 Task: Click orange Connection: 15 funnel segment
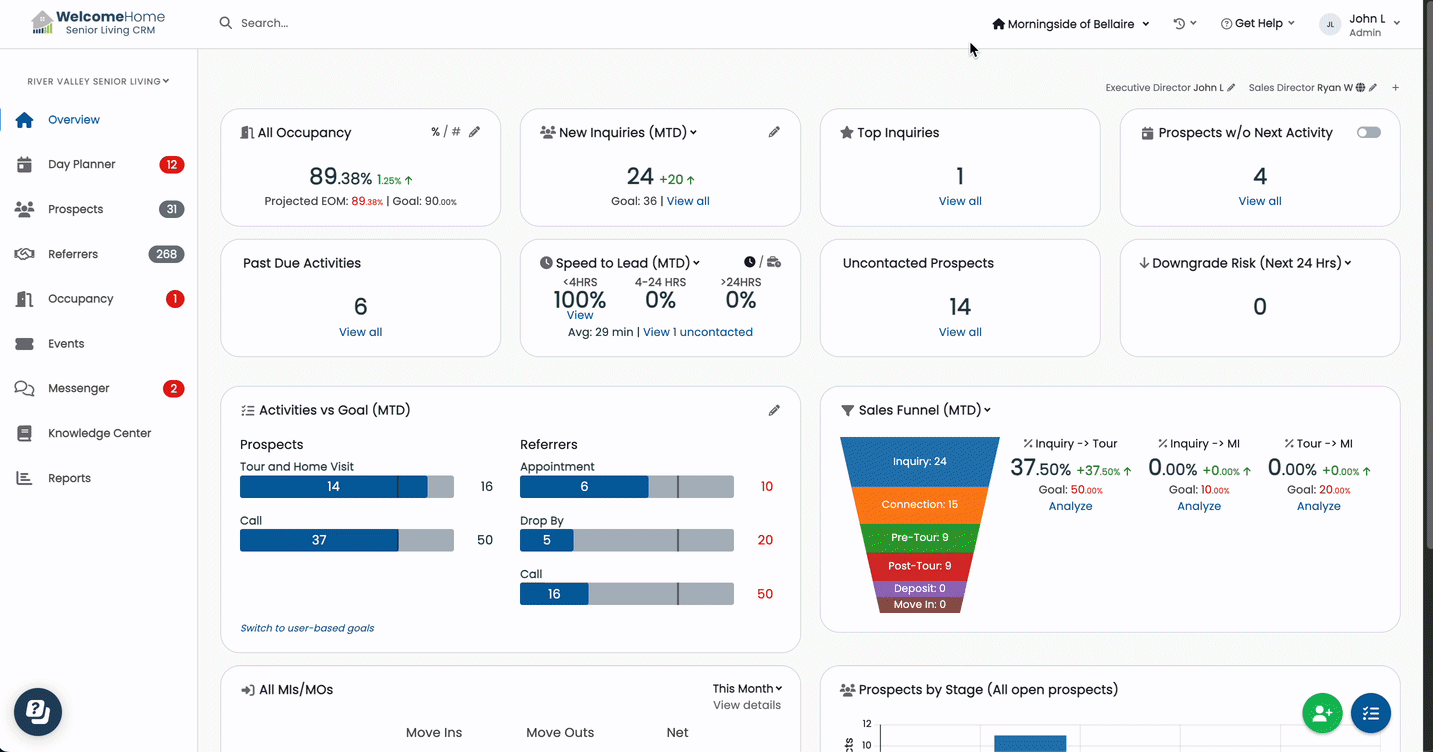[x=920, y=504]
